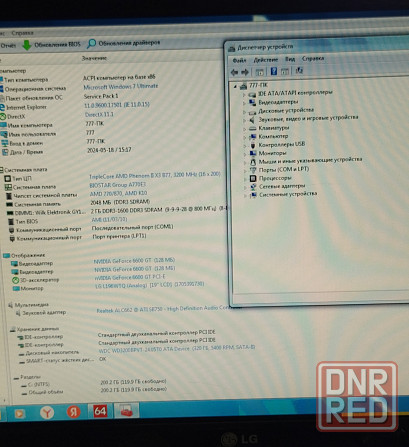Viewport: 409px width, 447px height.
Task: Select Сетевые адаптеры in the device tree
Action: (x=282, y=186)
